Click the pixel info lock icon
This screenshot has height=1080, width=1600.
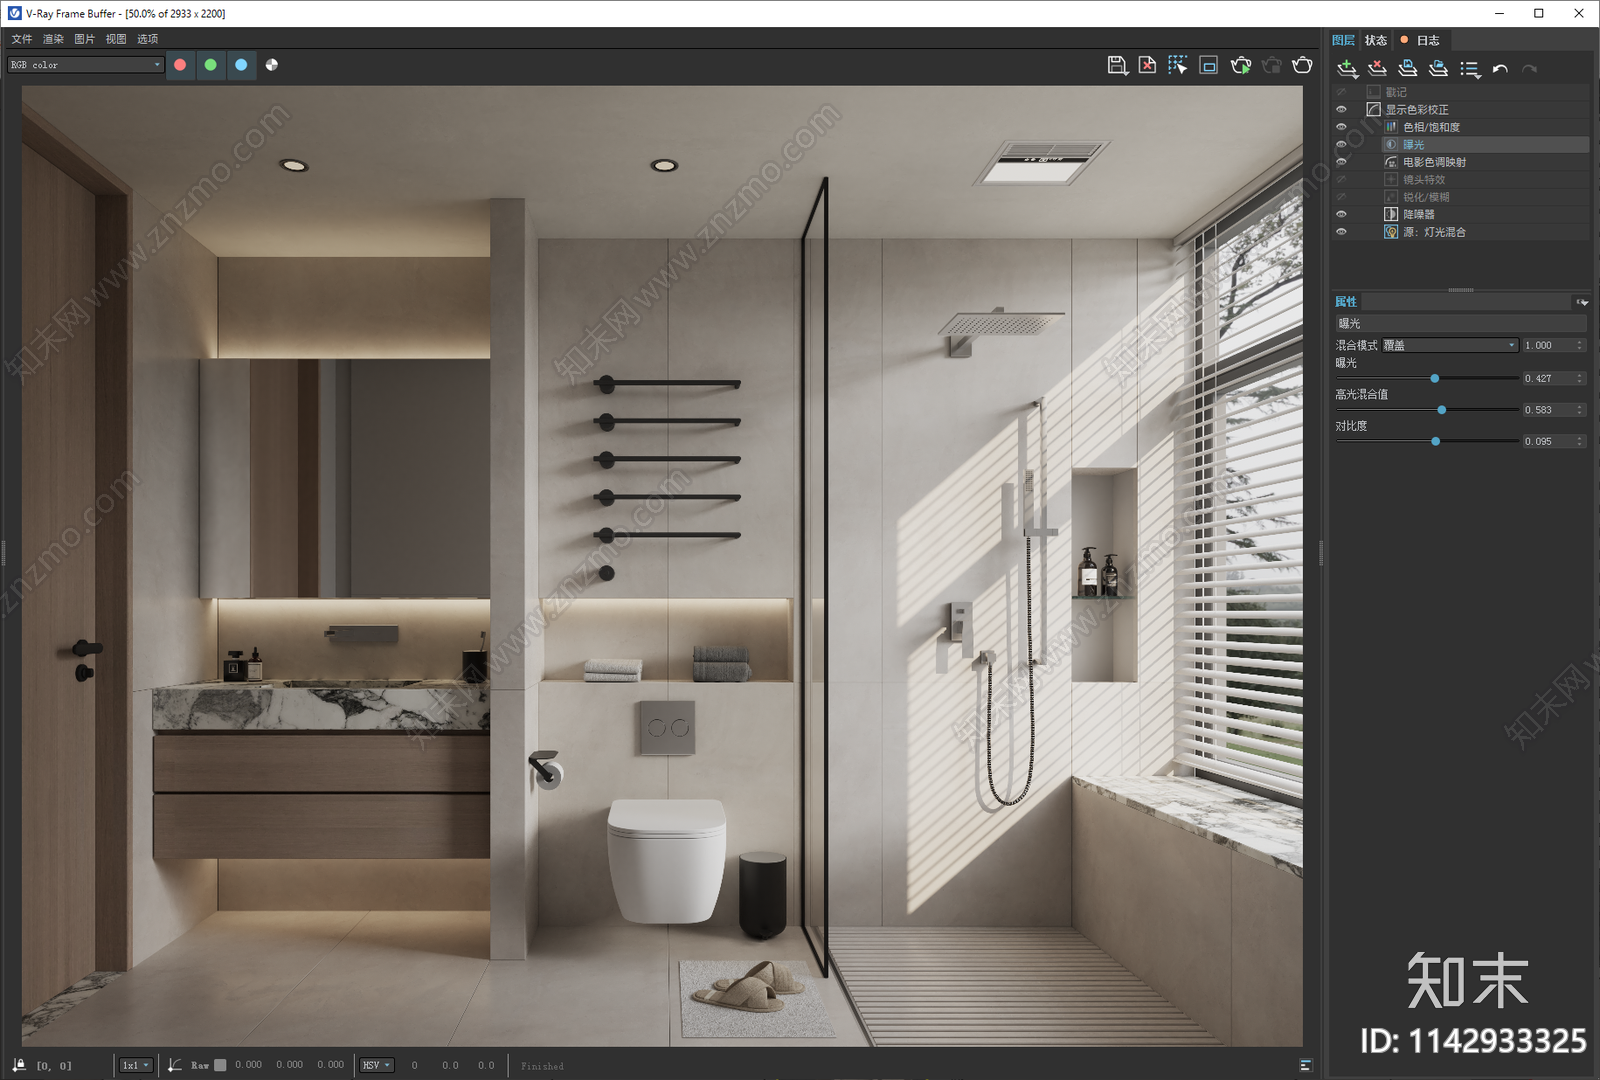pyautogui.click(x=19, y=1065)
